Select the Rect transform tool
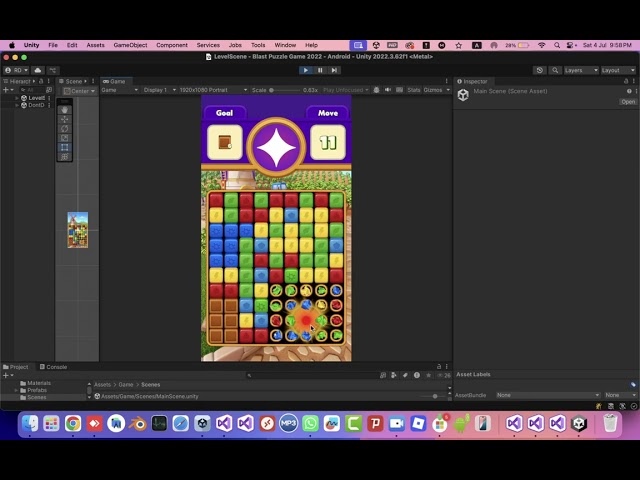640x480 pixels. point(64,147)
